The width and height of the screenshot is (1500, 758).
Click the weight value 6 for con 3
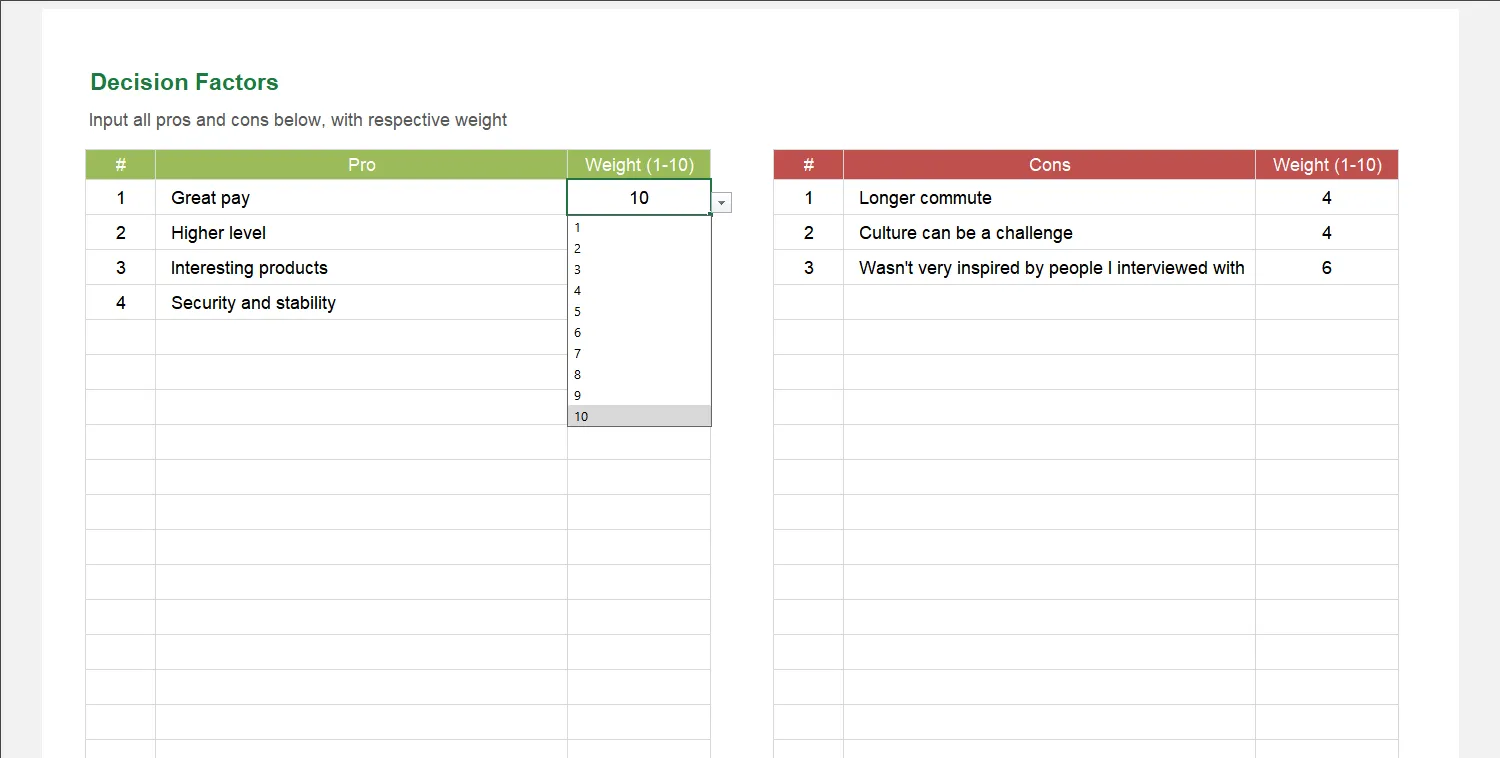(x=1326, y=267)
